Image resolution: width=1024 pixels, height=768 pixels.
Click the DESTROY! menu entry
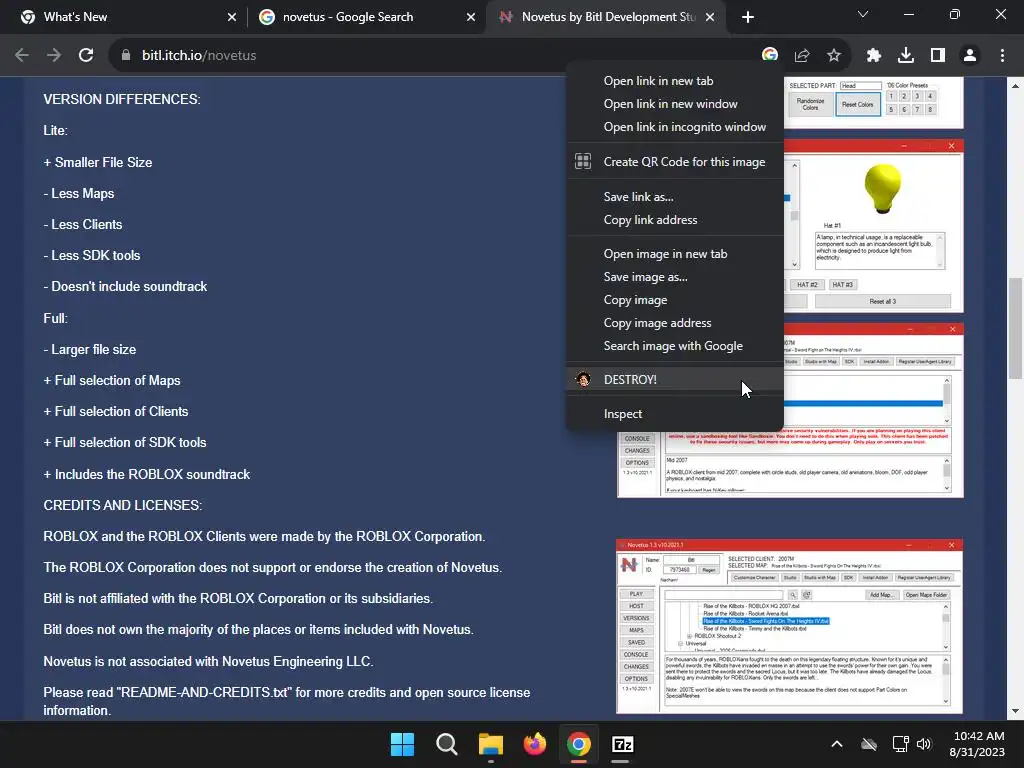(x=675, y=379)
